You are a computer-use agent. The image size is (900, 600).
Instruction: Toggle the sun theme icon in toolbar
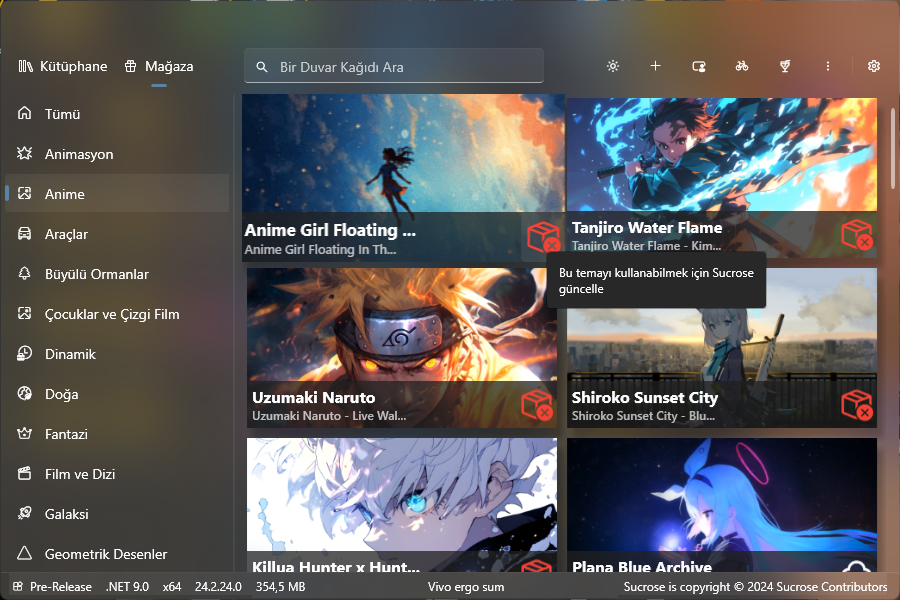[x=612, y=67]
